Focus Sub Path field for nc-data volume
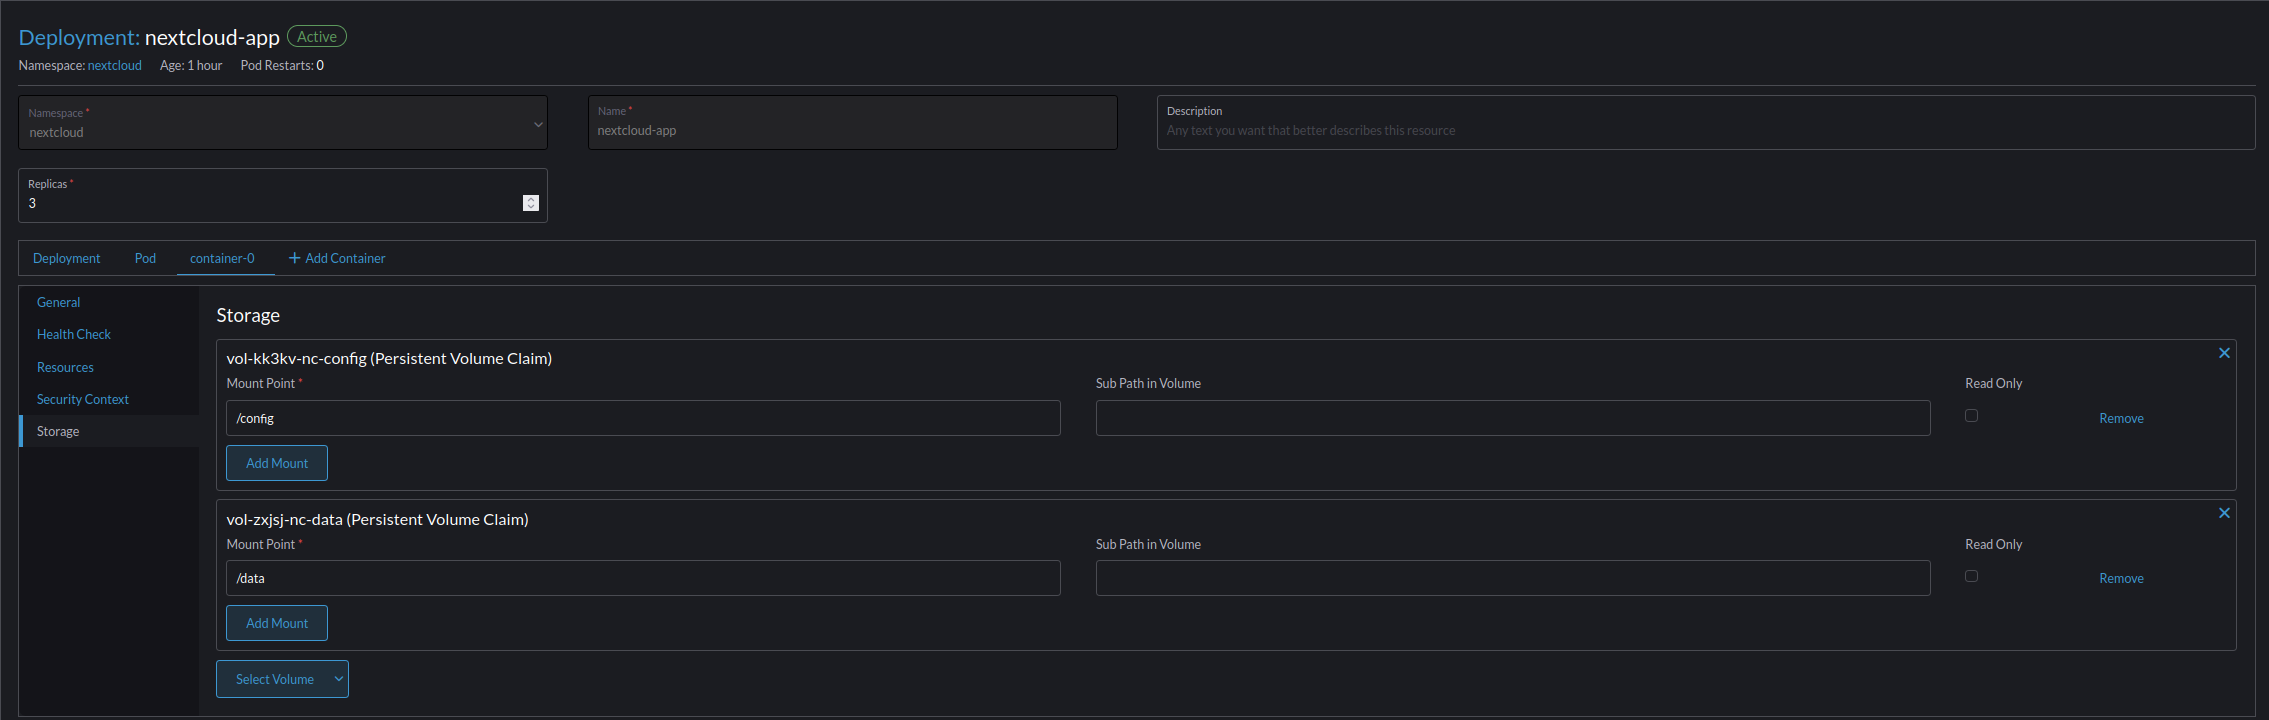Screen dimensions: 2269x720 point(1513,578)
